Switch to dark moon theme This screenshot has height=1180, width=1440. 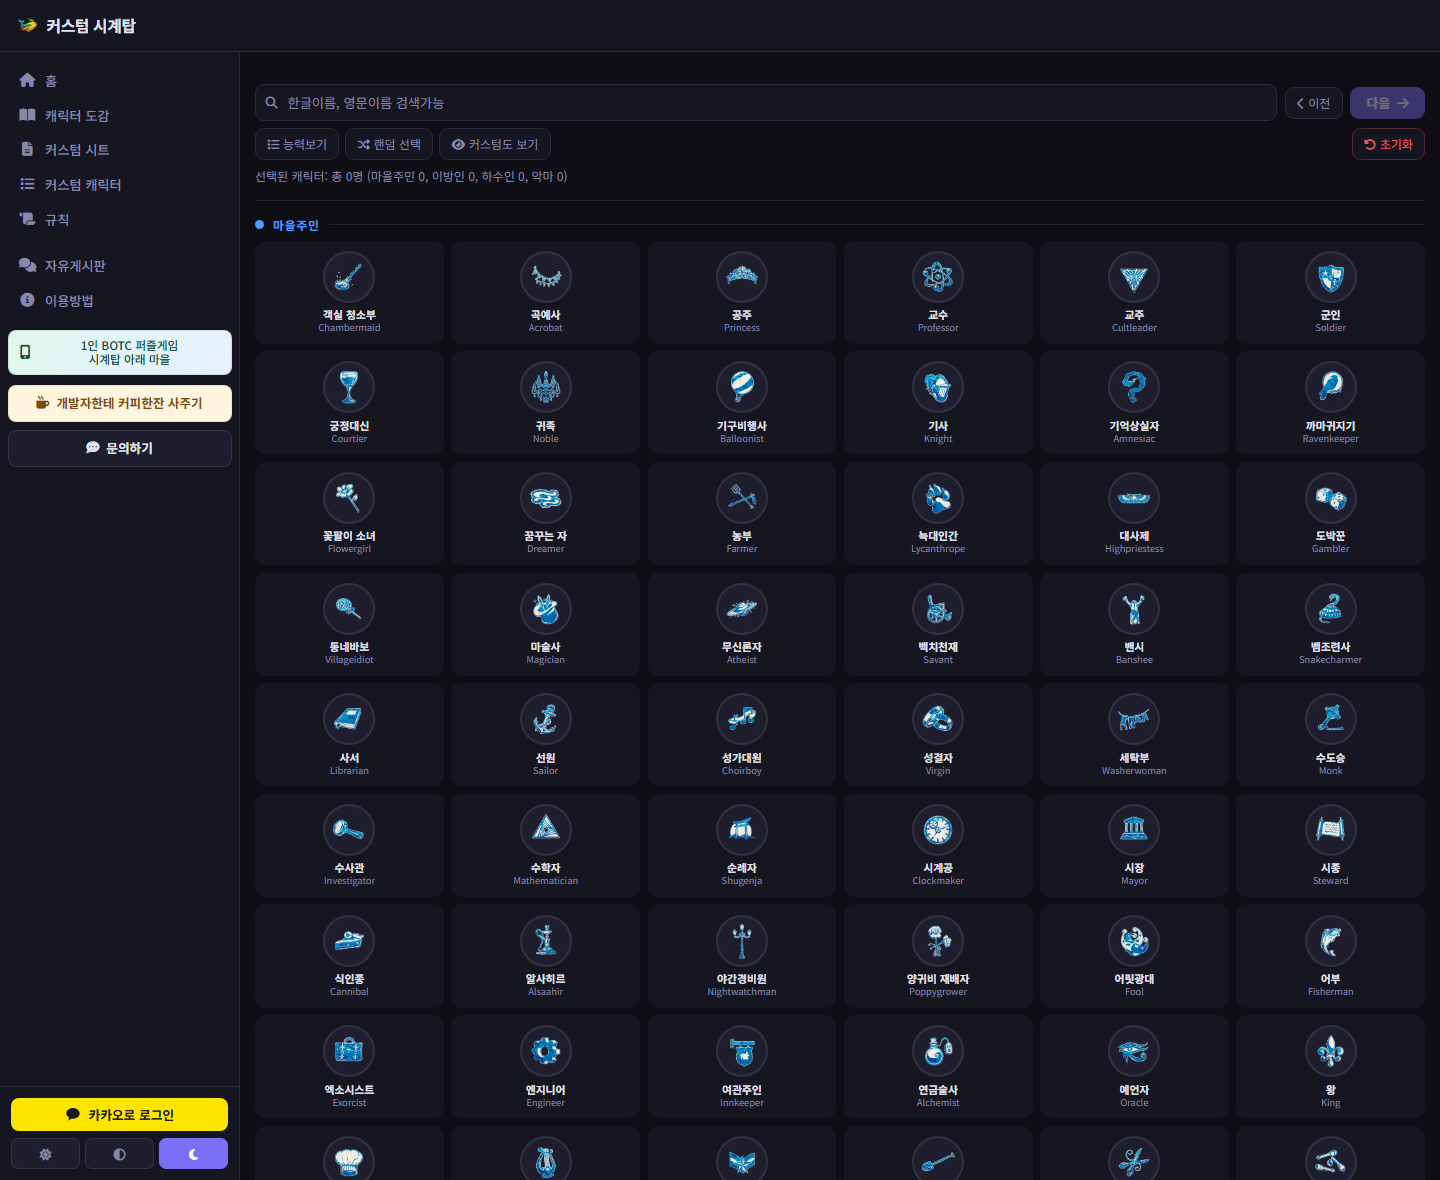(193, 1154)
